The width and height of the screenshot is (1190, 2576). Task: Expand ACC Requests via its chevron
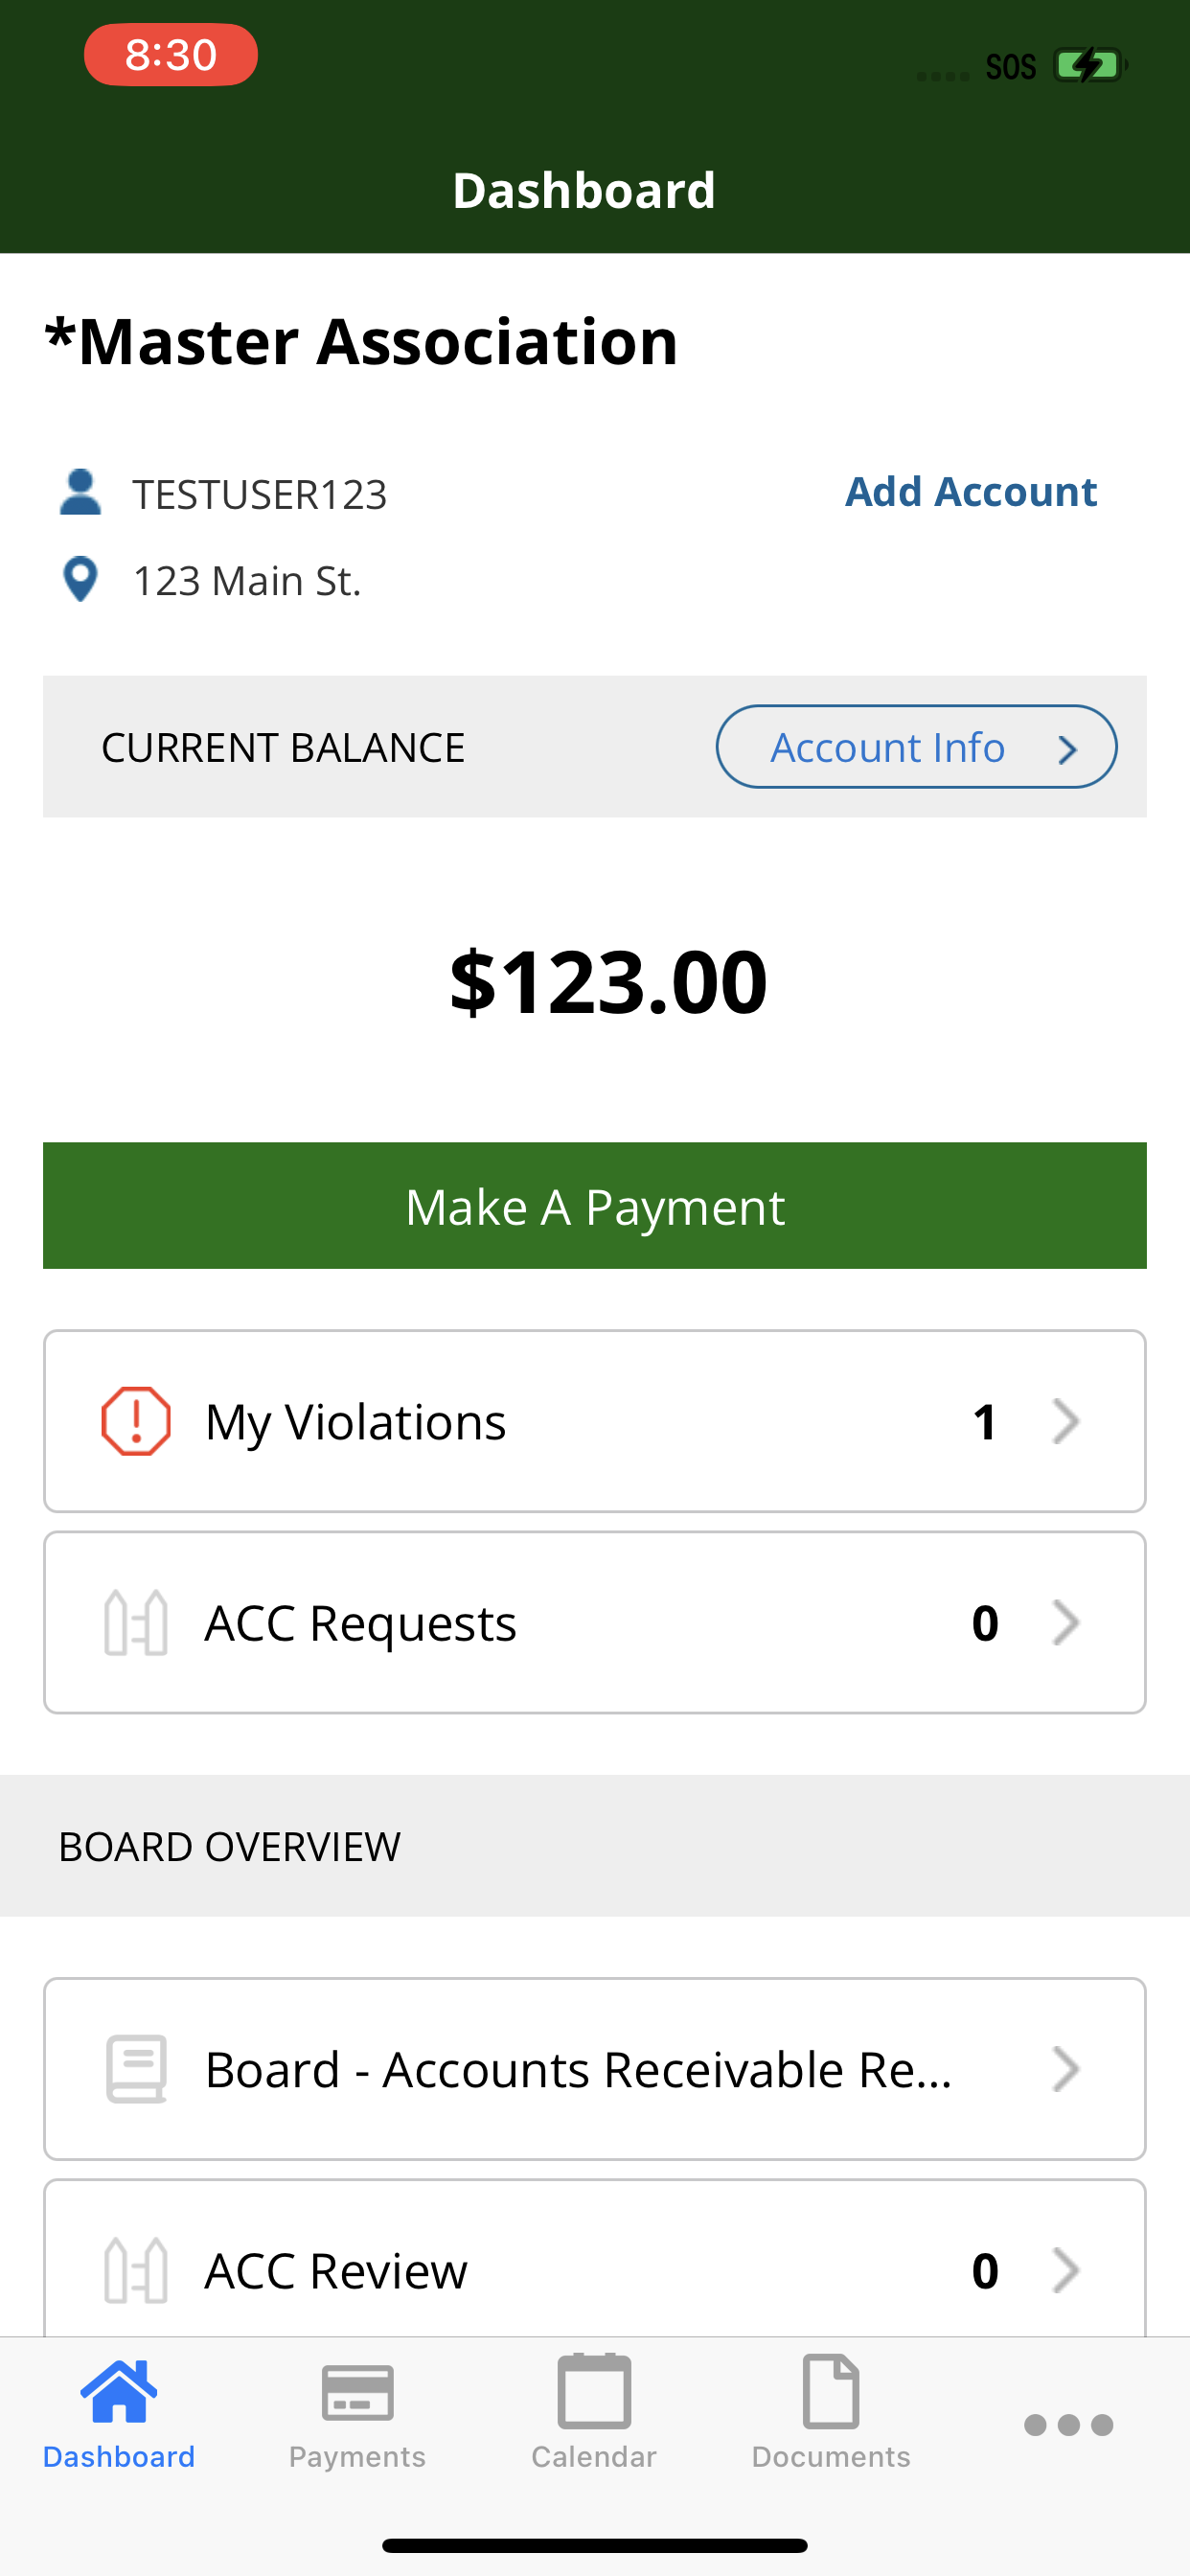1066,1622
